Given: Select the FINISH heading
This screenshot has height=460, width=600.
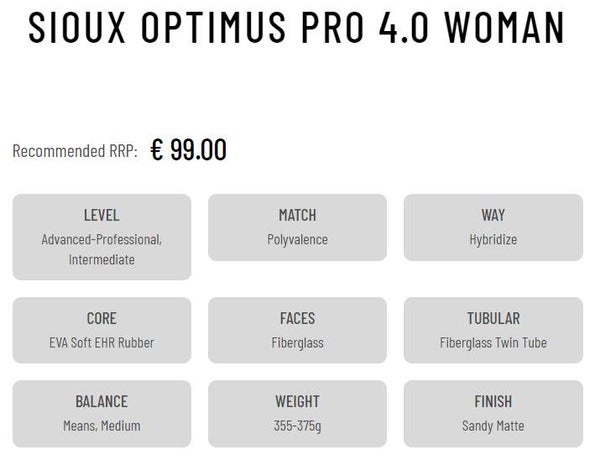Looking at the screenshot, I should pyautogui.click(x=493, y=402).
